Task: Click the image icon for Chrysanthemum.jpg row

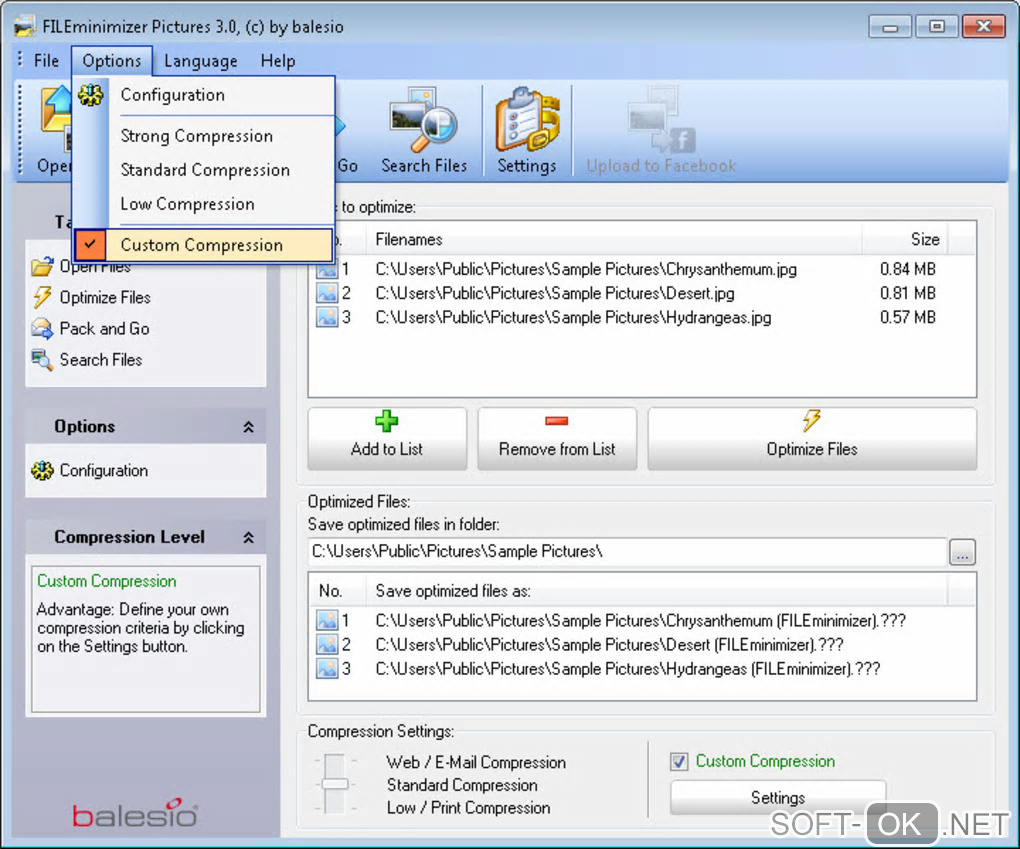Action: [327, 269]
